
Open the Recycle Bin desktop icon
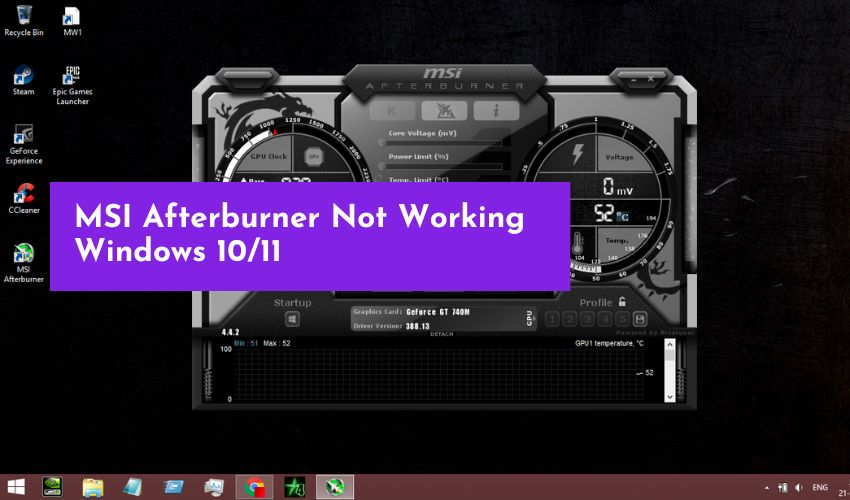(x=24, y=21)
